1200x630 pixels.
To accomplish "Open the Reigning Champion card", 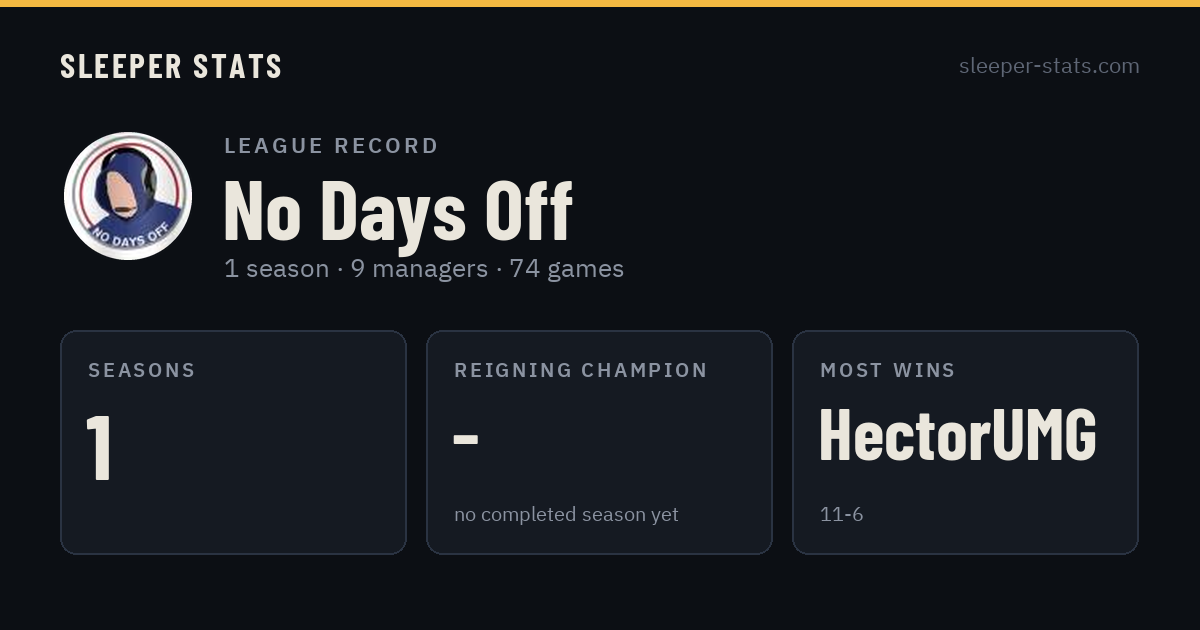I will pyautogui.click(x=599, y=442).
